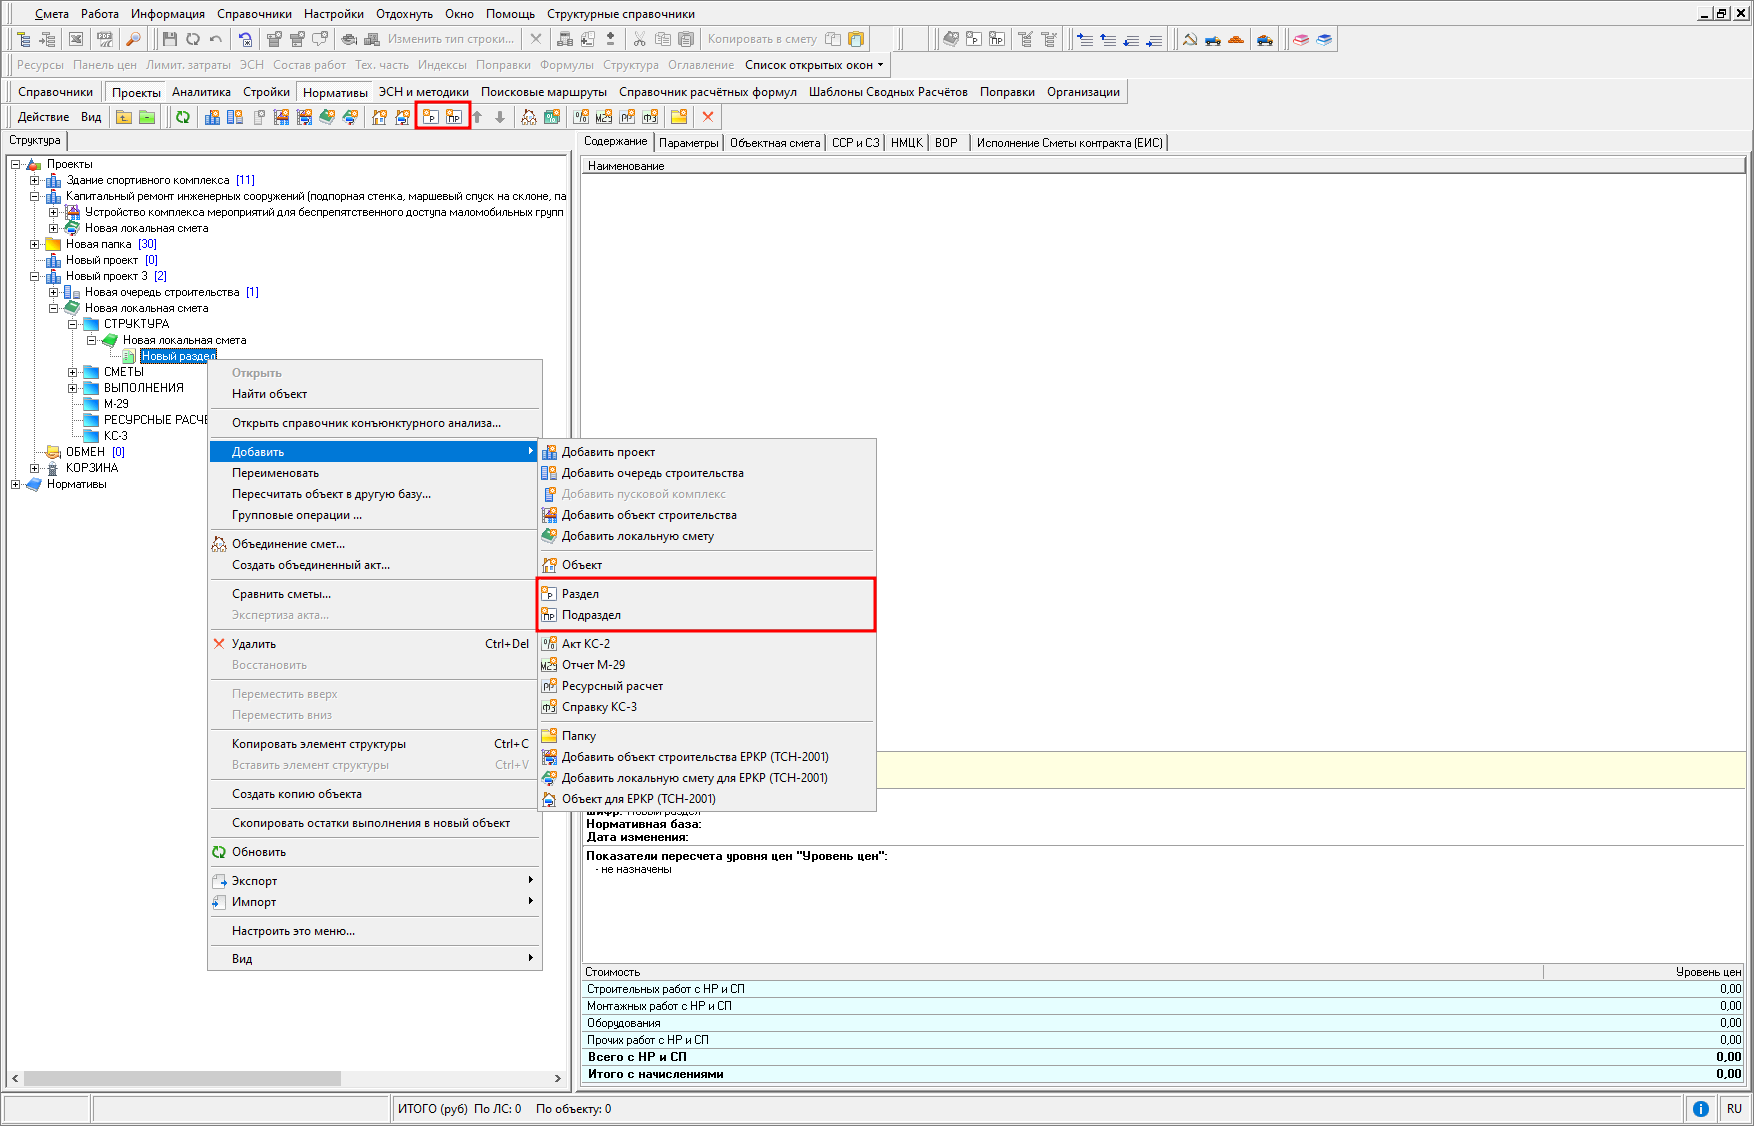Viewport: 1754px width, 1126px height.
Task: Click the 'Р' add-section icon in the toolbar
Action: point(431,117)
